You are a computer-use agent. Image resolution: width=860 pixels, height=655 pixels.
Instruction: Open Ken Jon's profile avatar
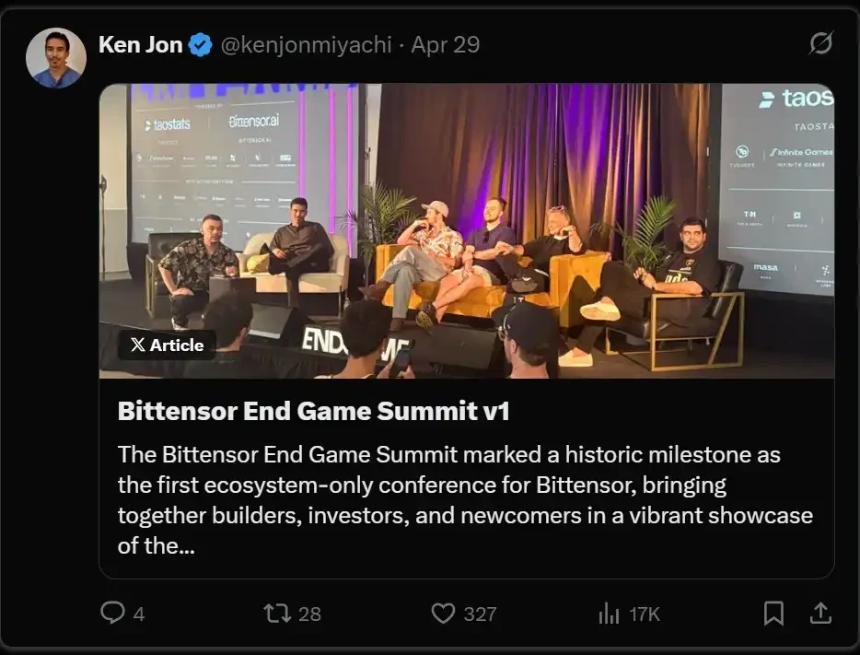(56, 58)
